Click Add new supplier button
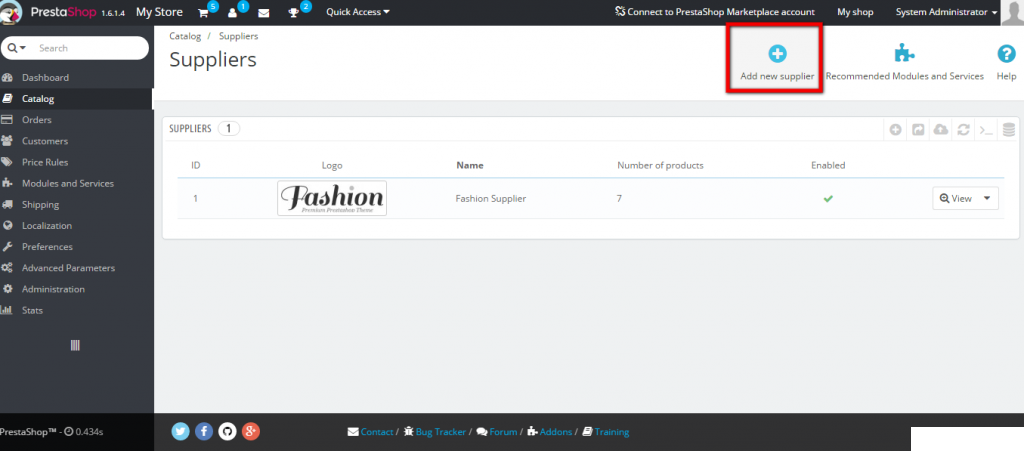This screenshot has height=451, width=1024. pyautogui.click(x=777, y=63)
